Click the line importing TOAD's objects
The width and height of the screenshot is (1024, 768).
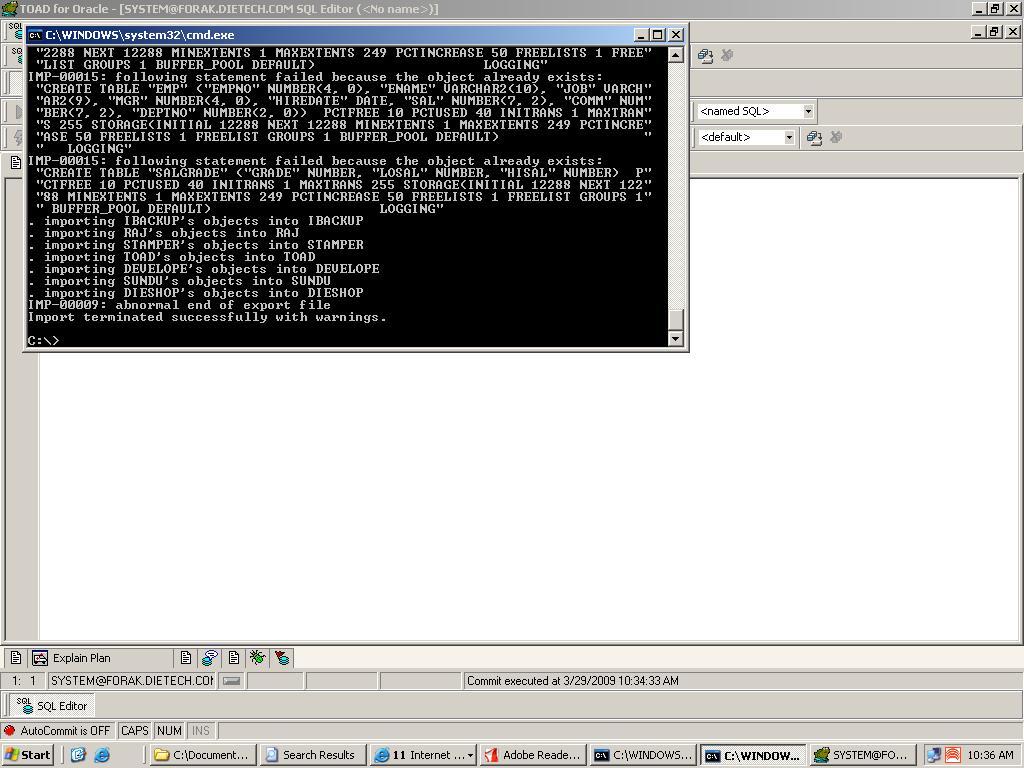click(x=171, y=257)
